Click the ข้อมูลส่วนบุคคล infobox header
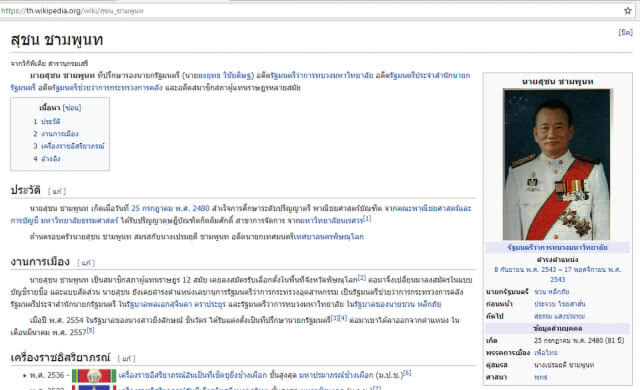640x390 pixels. (558, 328)
